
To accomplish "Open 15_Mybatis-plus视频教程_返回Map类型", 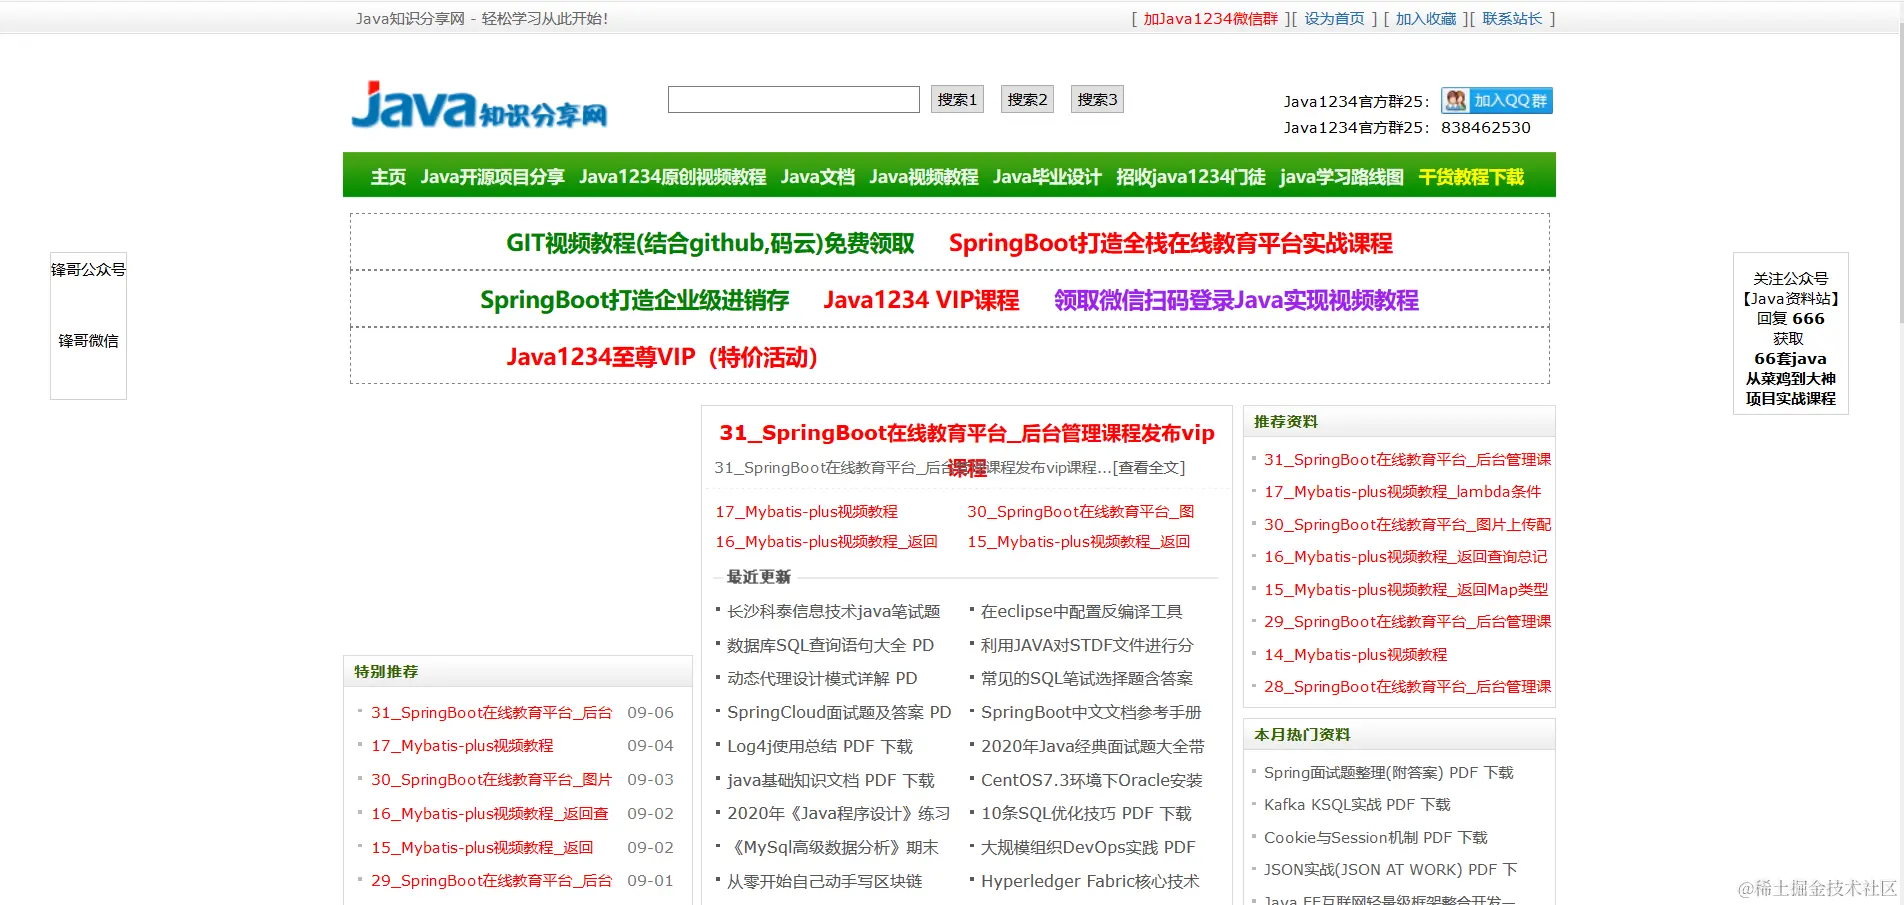I will [x=1406, y=589].
